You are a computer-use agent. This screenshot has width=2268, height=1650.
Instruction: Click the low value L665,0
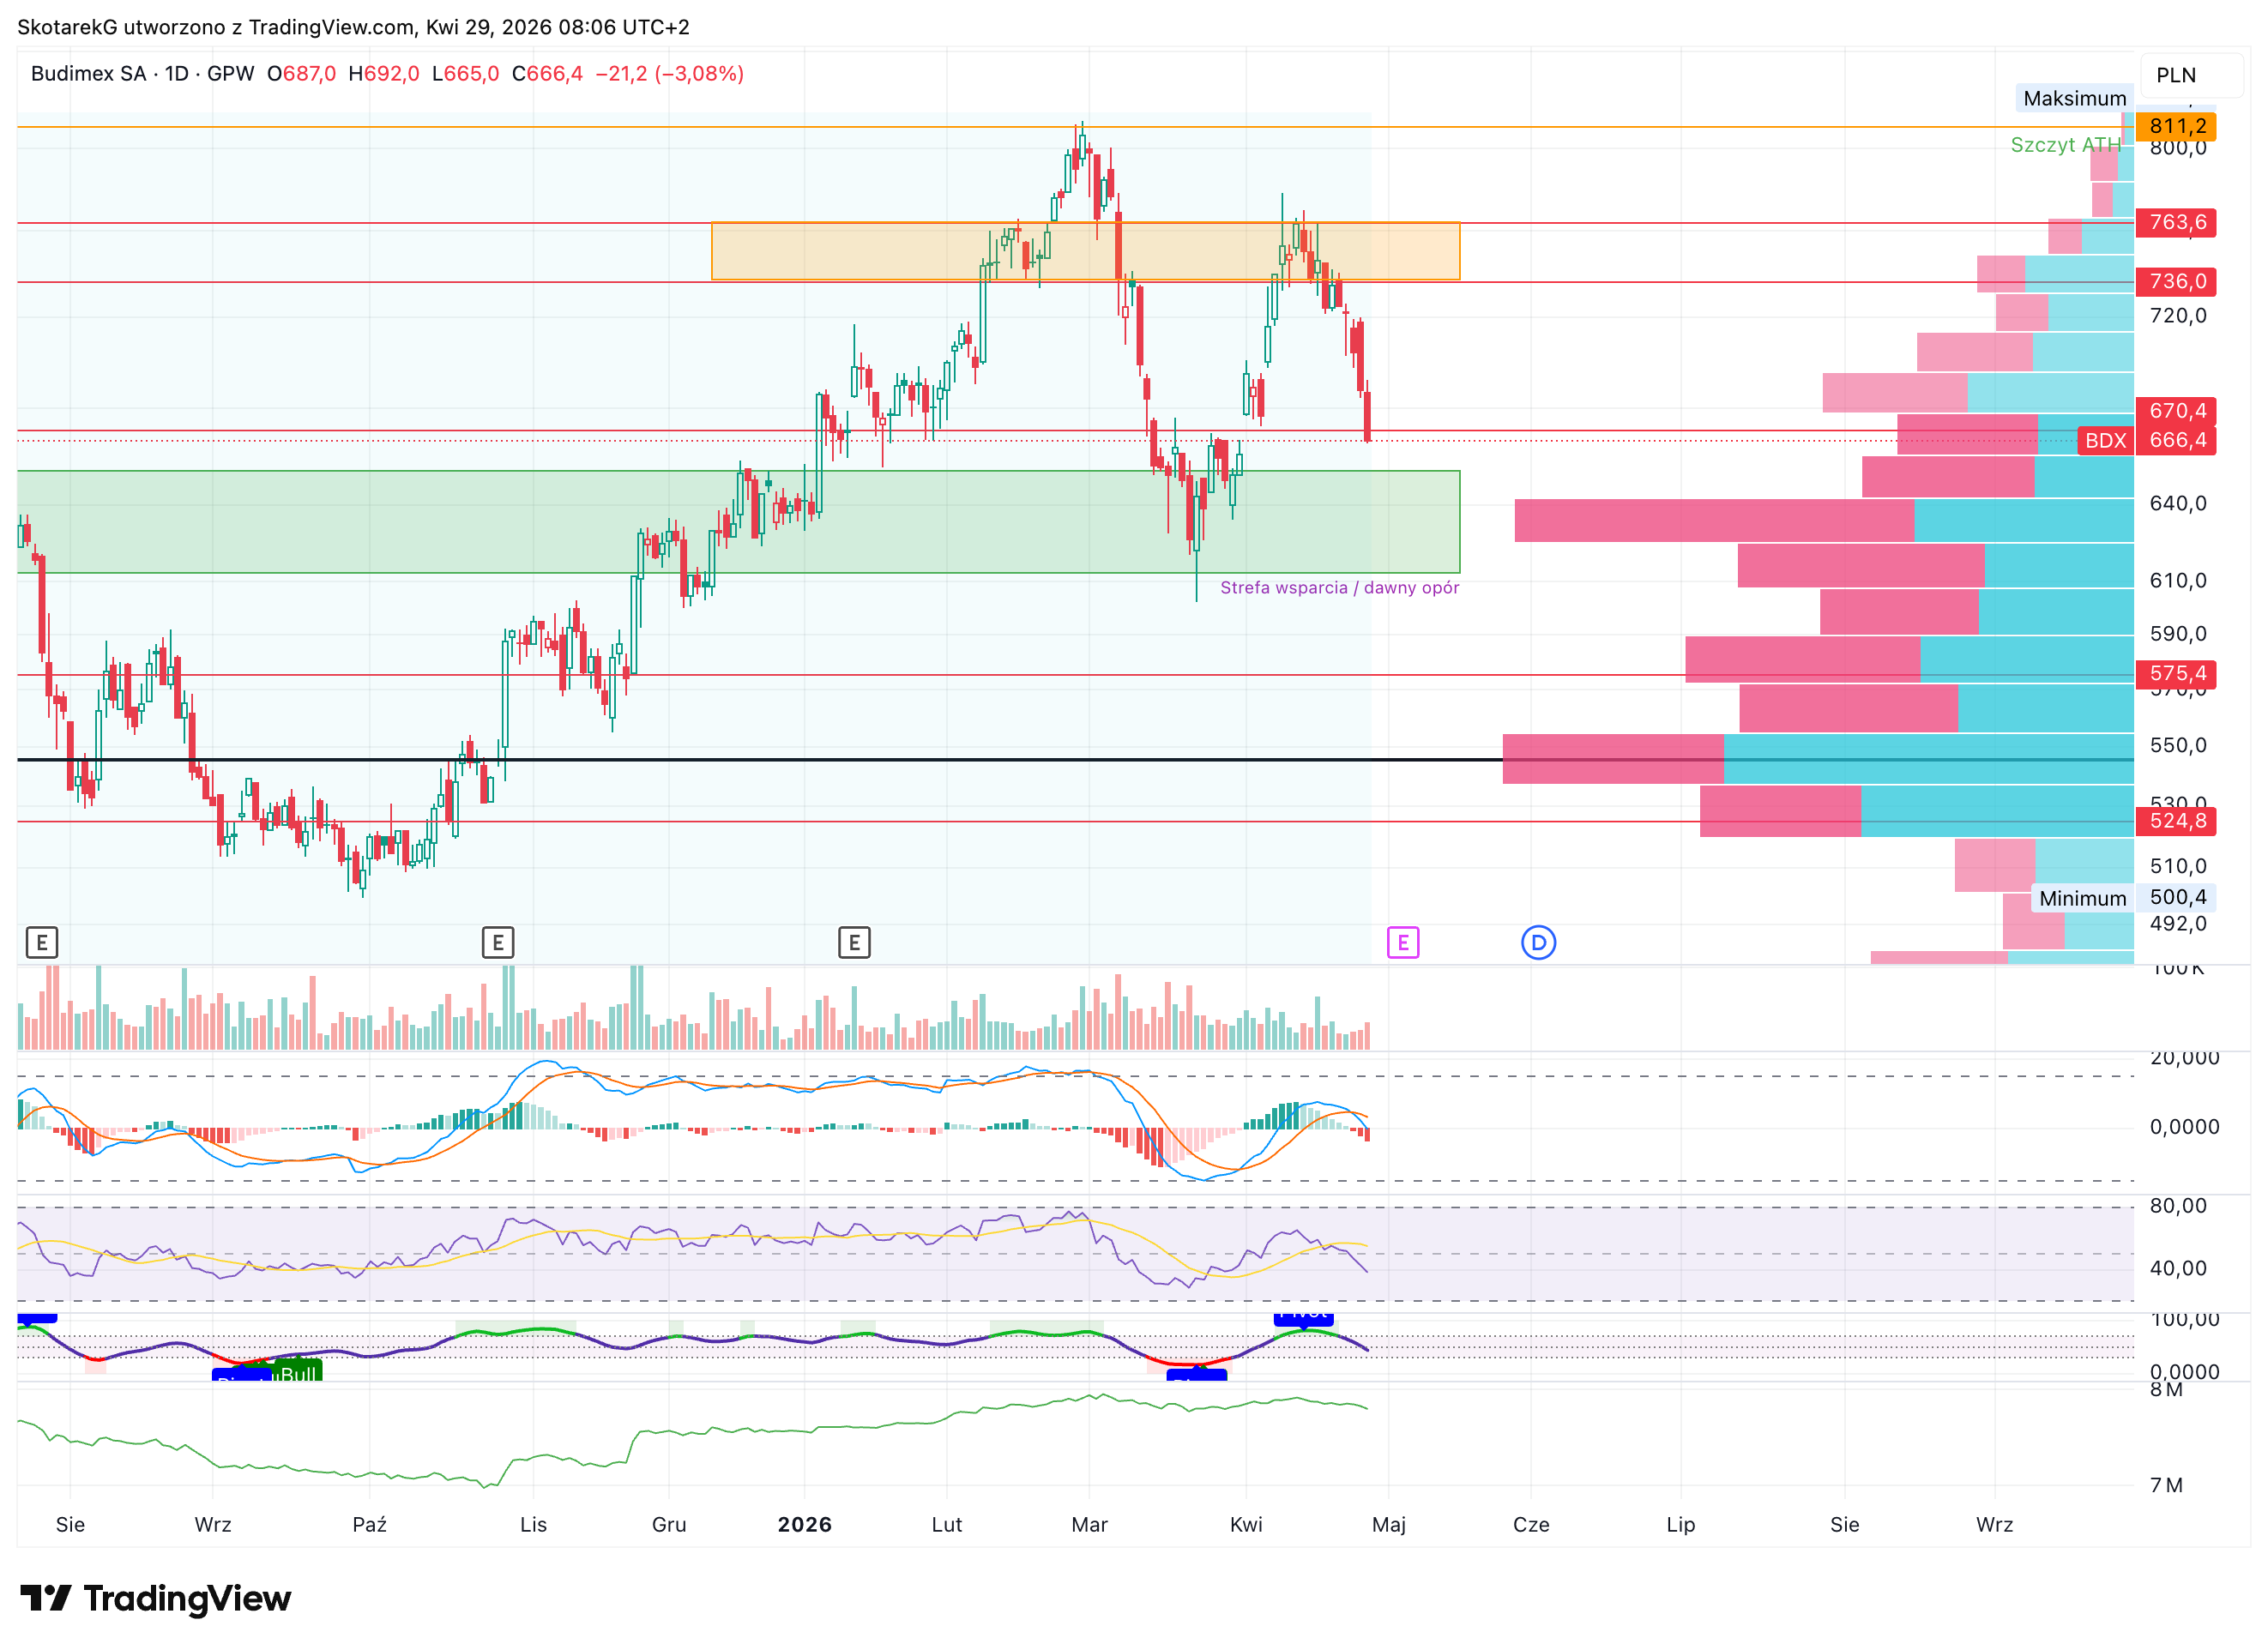465,74
